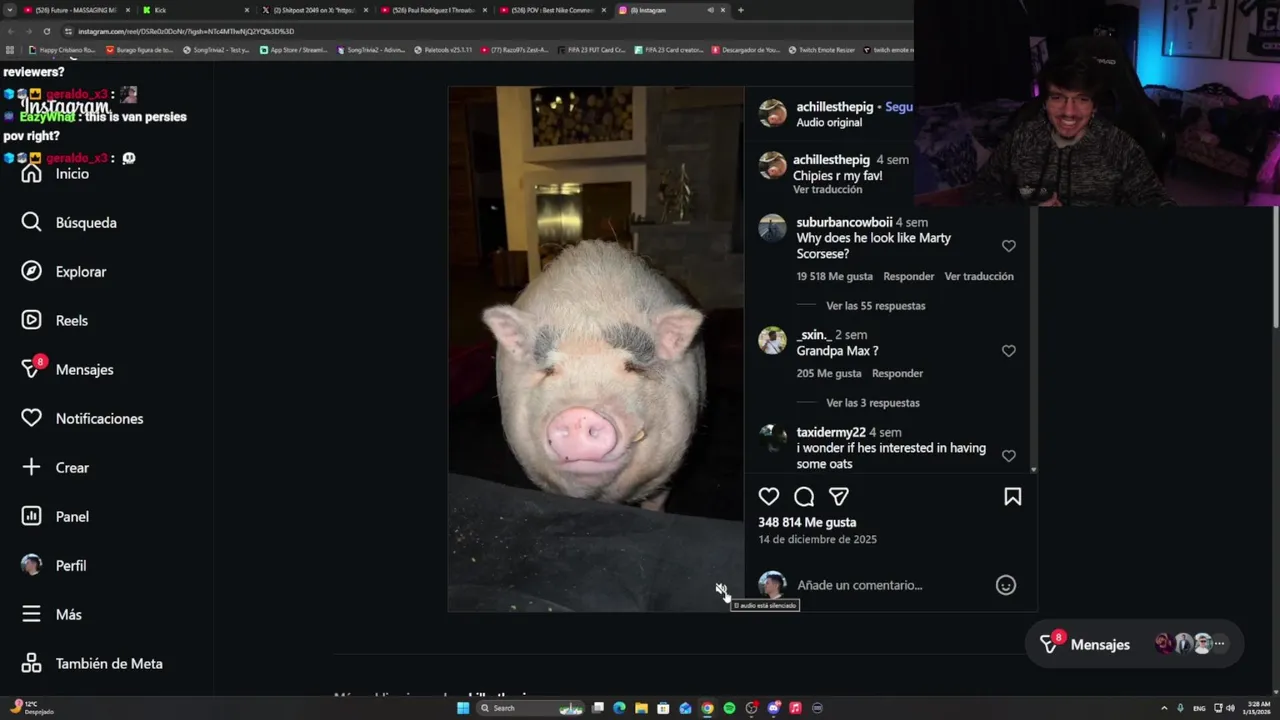1280x720 pixels.
Task: Open Discord from the taskbar
Action: [773, 708]
